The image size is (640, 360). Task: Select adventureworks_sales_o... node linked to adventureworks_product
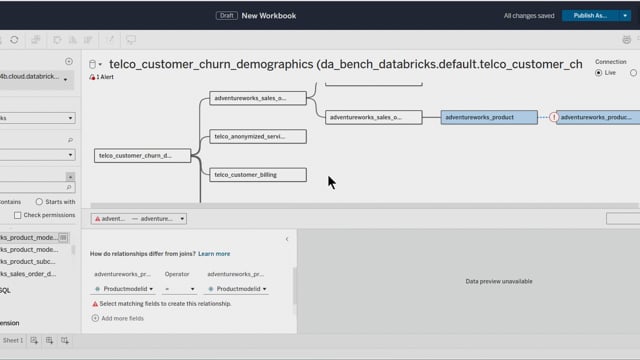[373, 117]
